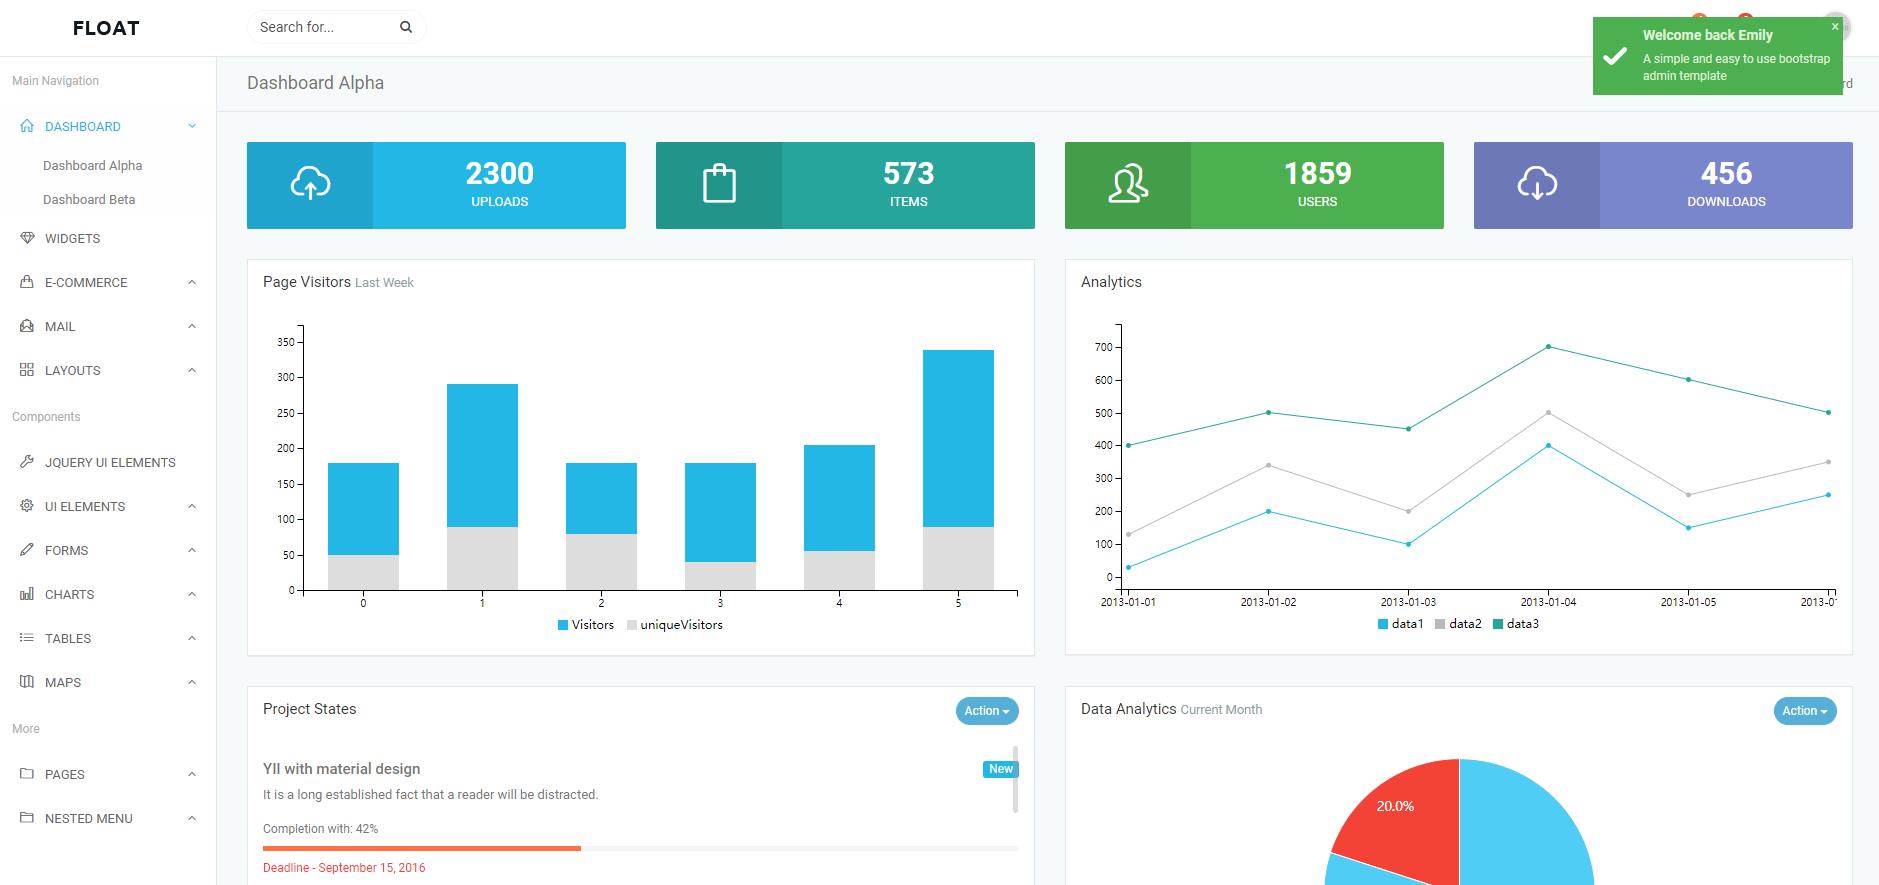Expand the Mail menu chevron
This screenshot has width=1879, height=885.
pyautogui.click(x=192, y=327)
